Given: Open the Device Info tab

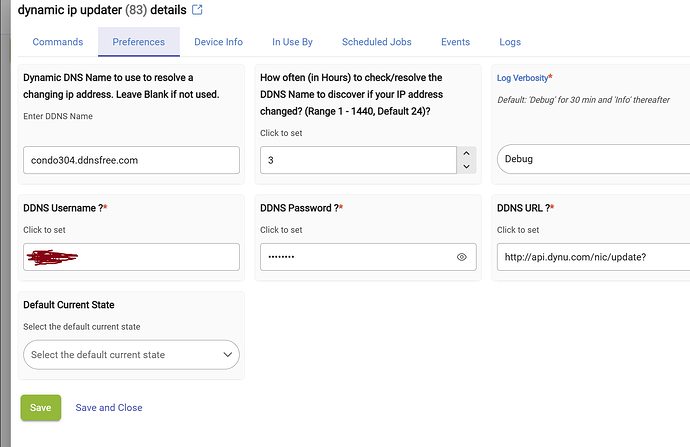Looking at the screenshot, I should click(x=218, y=42).
